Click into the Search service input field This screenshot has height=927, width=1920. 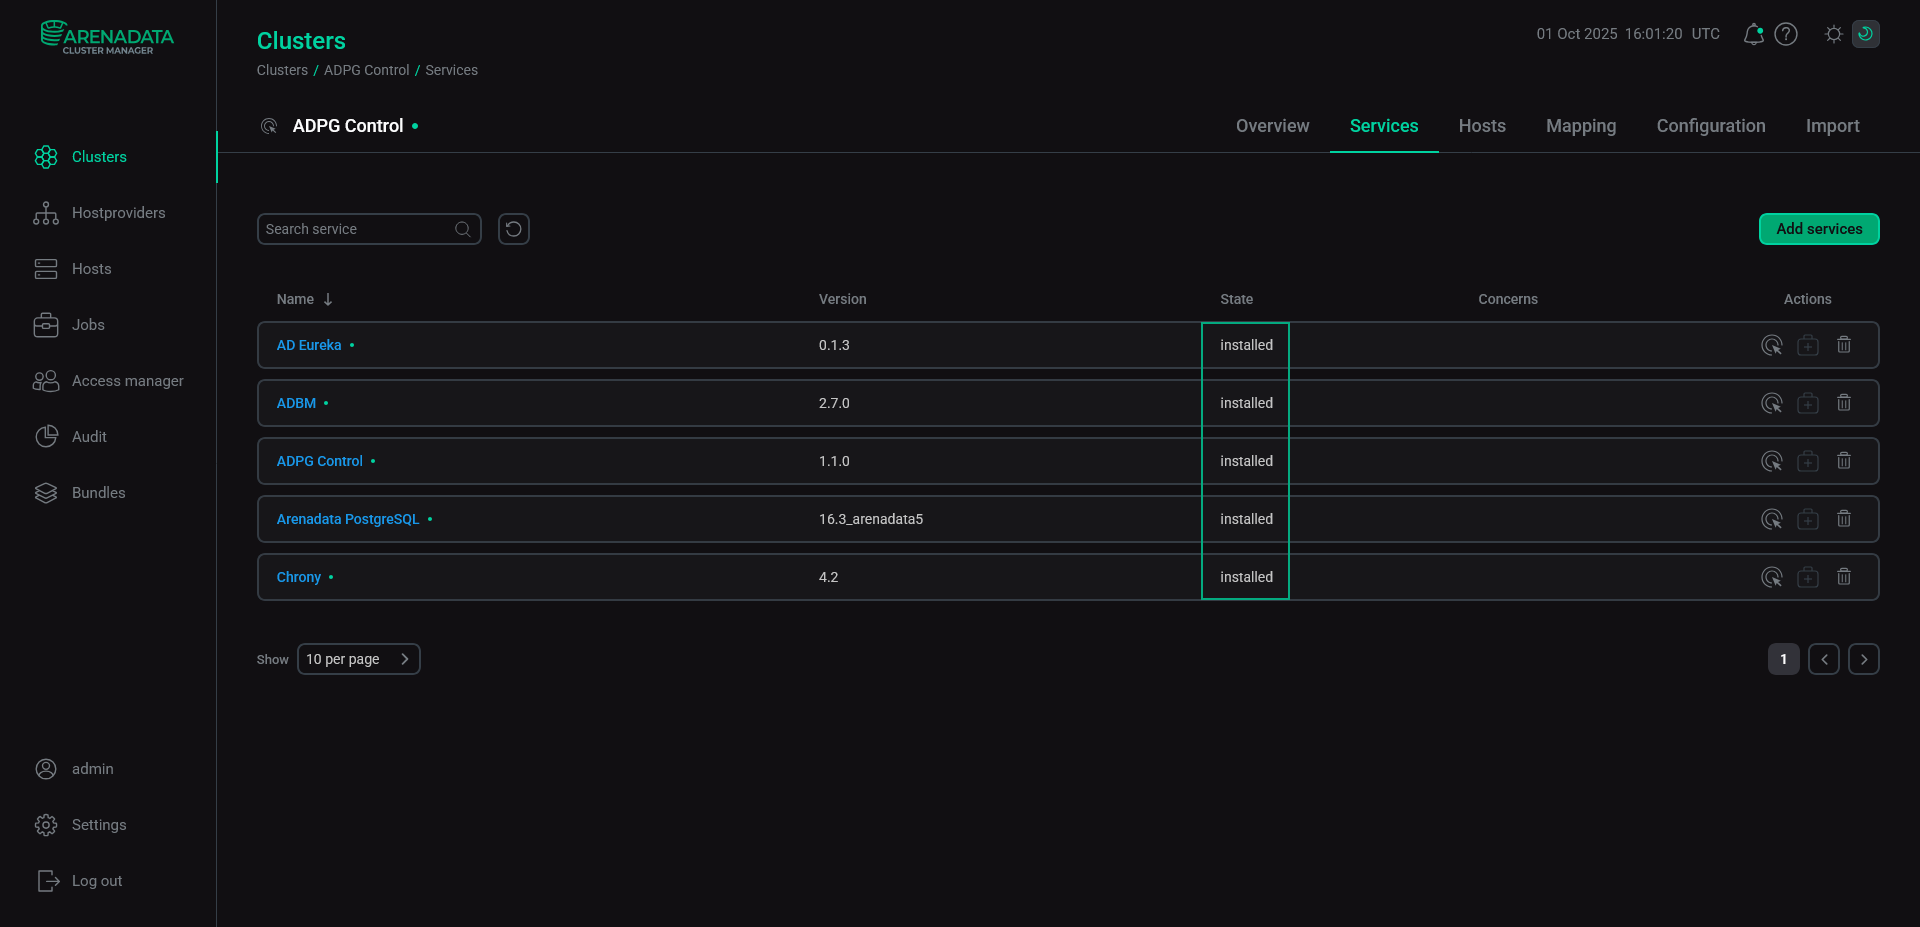355,229
